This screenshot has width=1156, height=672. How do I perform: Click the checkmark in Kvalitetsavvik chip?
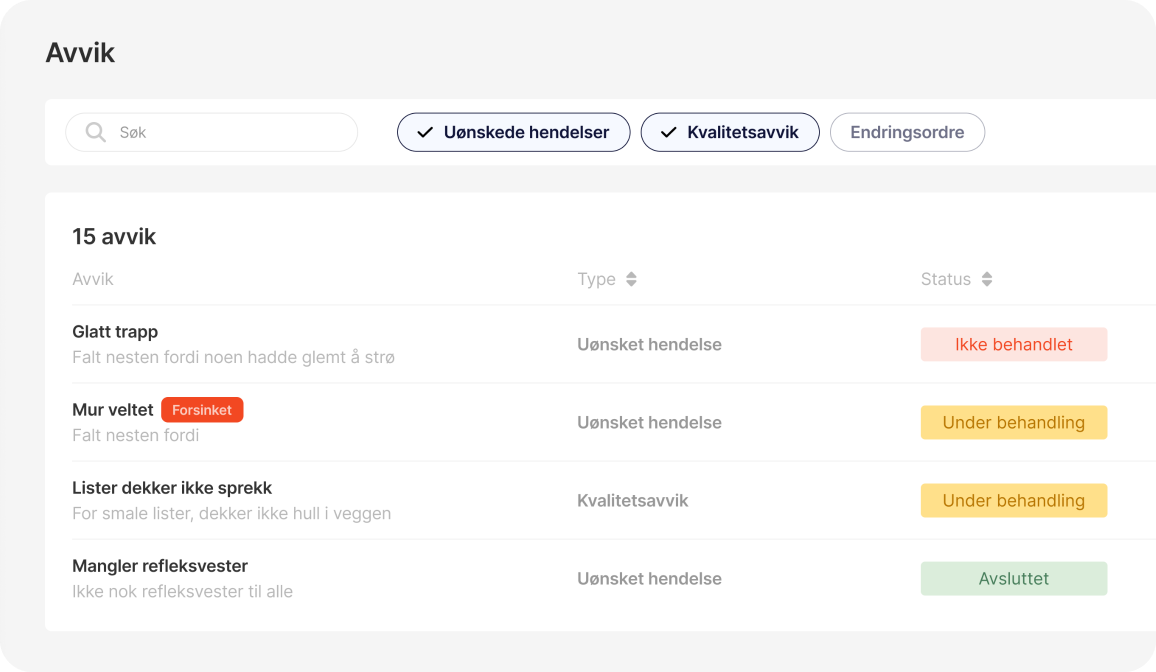(x=668, y=132)
